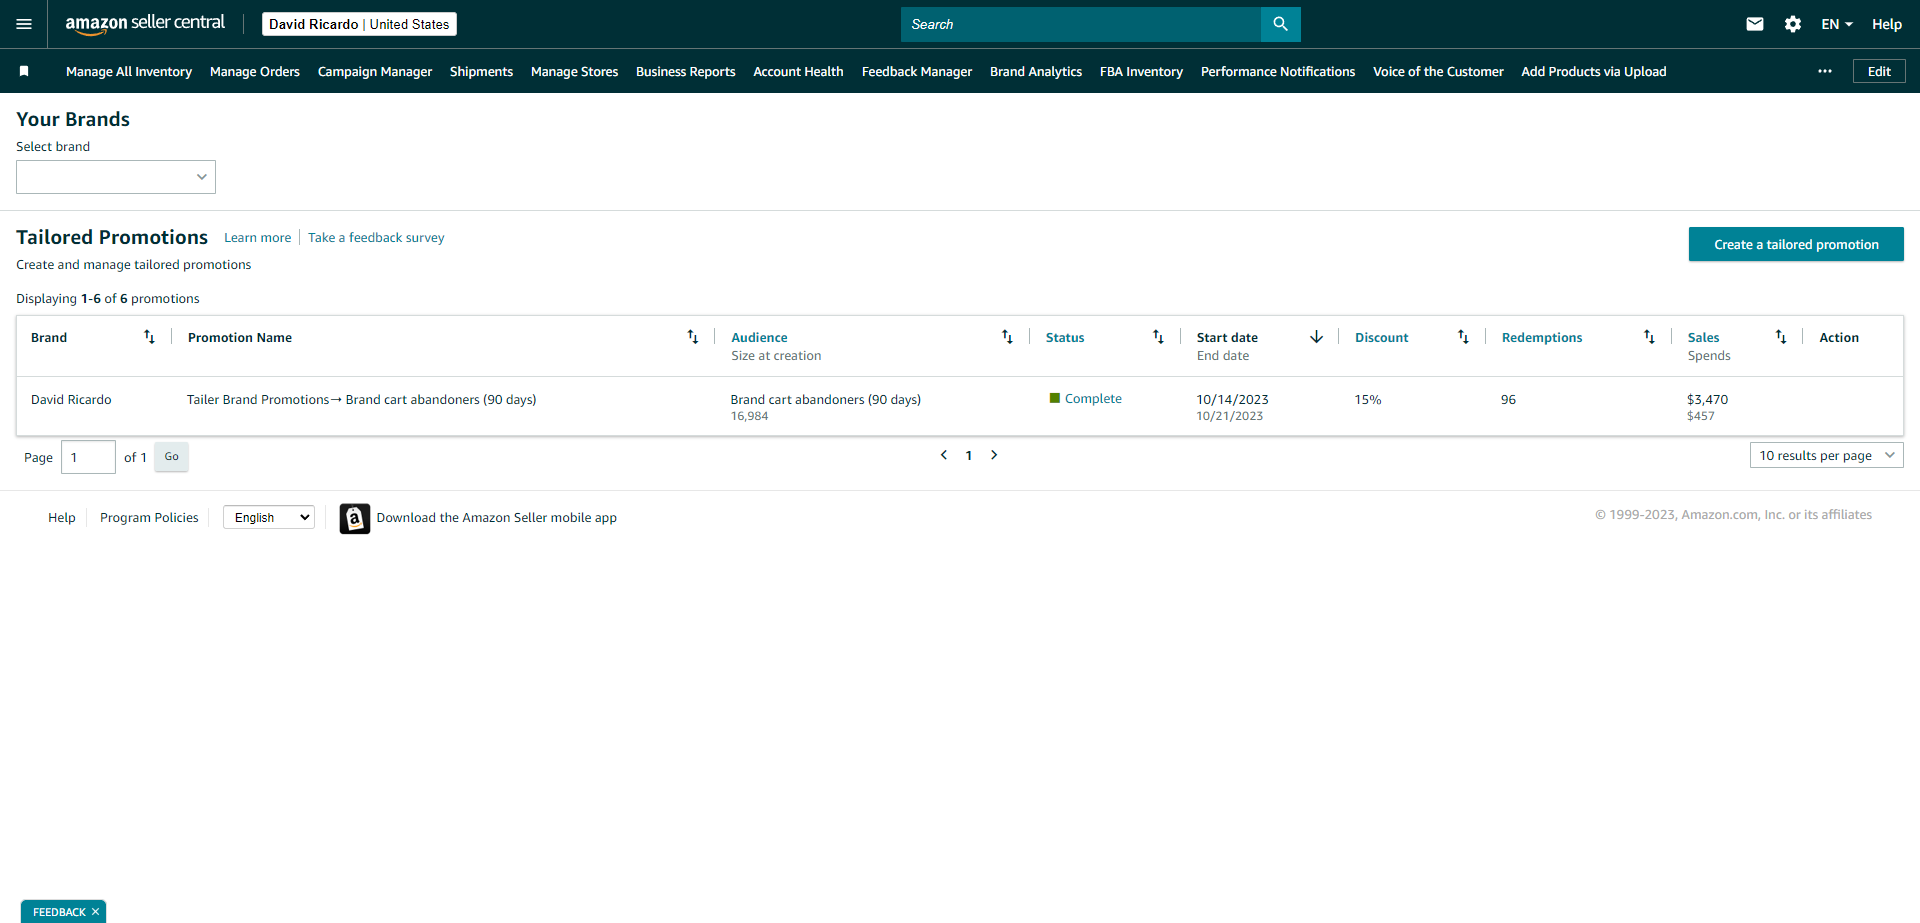Click the Redemptions column header
The height and width of the screenshot is (923, 1920).
[1542, 337]
